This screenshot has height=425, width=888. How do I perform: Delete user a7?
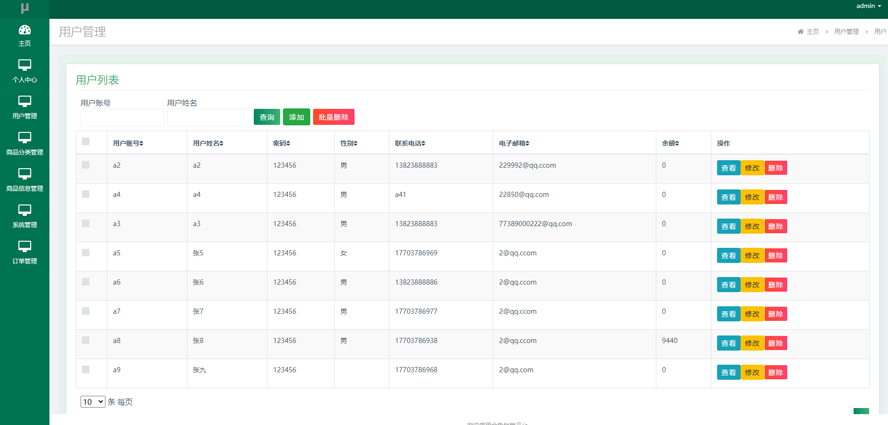pyautogui.click(x=775, y=314)
